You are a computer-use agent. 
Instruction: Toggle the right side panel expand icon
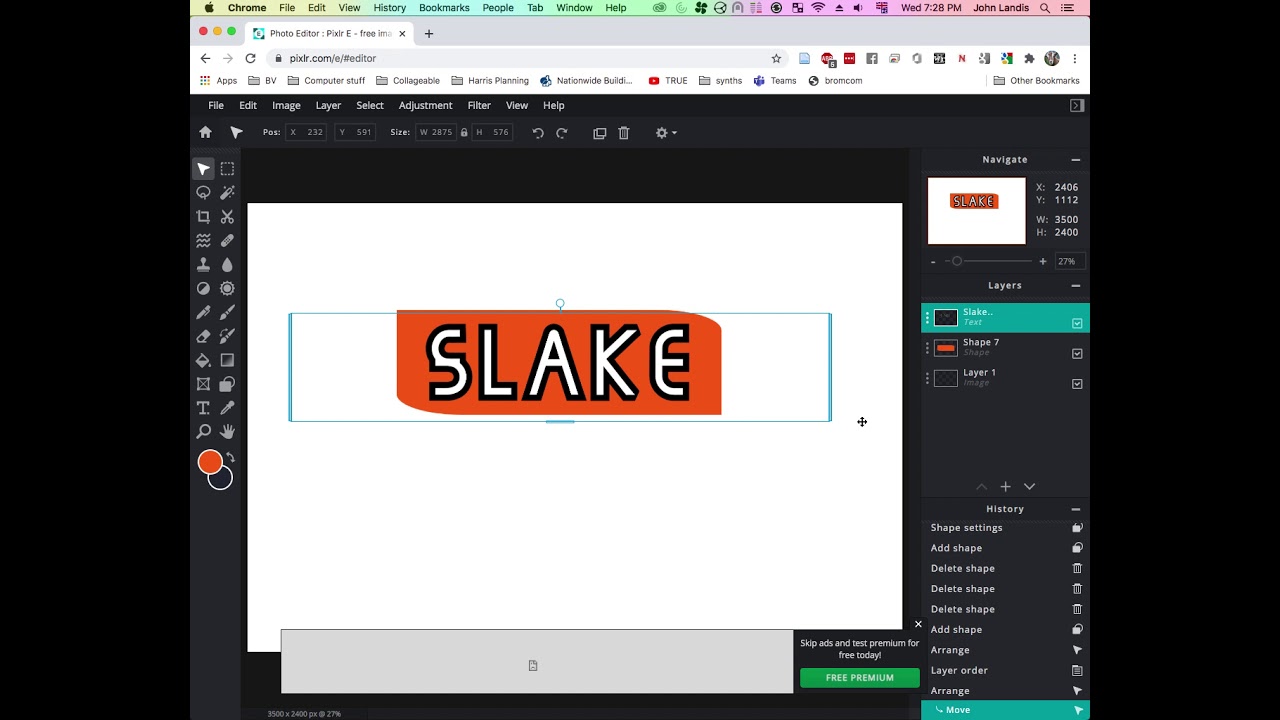tap(1077, 105)
